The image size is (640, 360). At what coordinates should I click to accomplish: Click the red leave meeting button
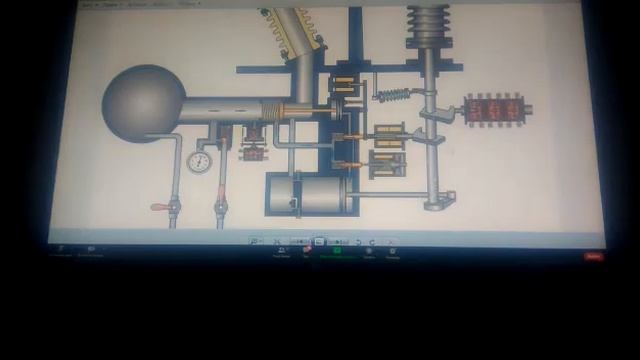pos(593,256)
